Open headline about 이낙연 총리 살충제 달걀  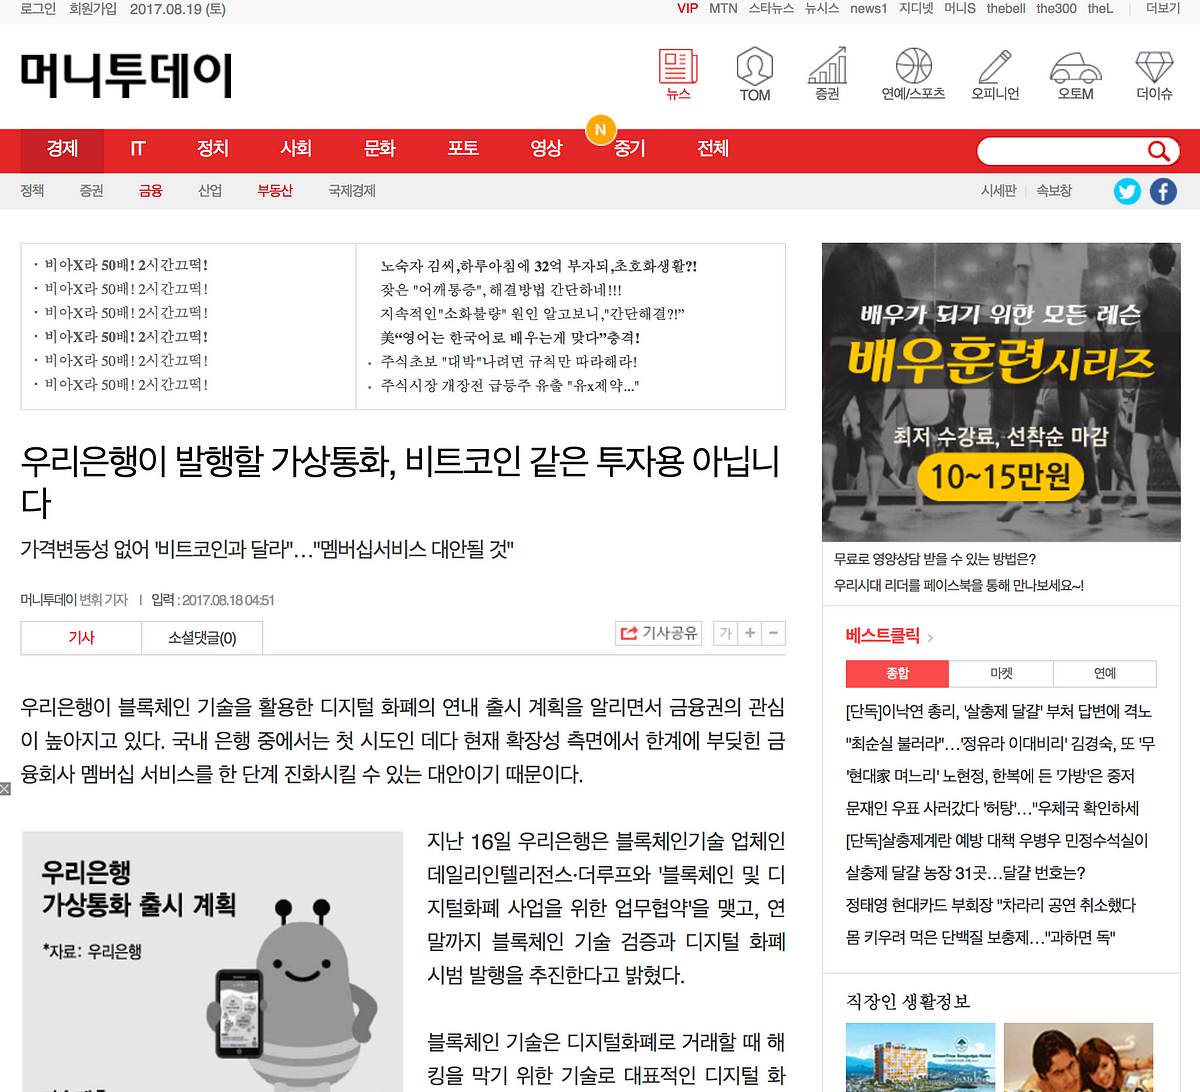pos(999,711)
